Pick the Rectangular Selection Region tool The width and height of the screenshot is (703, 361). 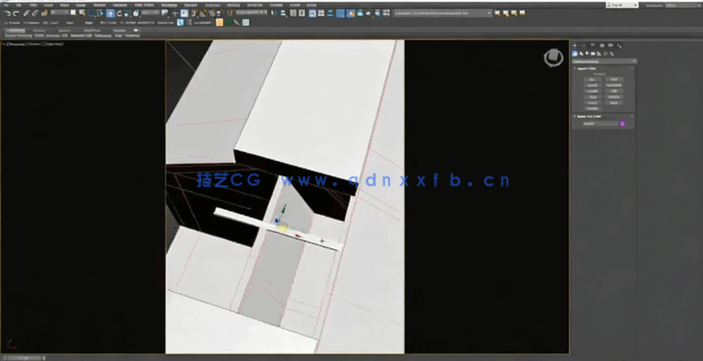coord(91,13)
